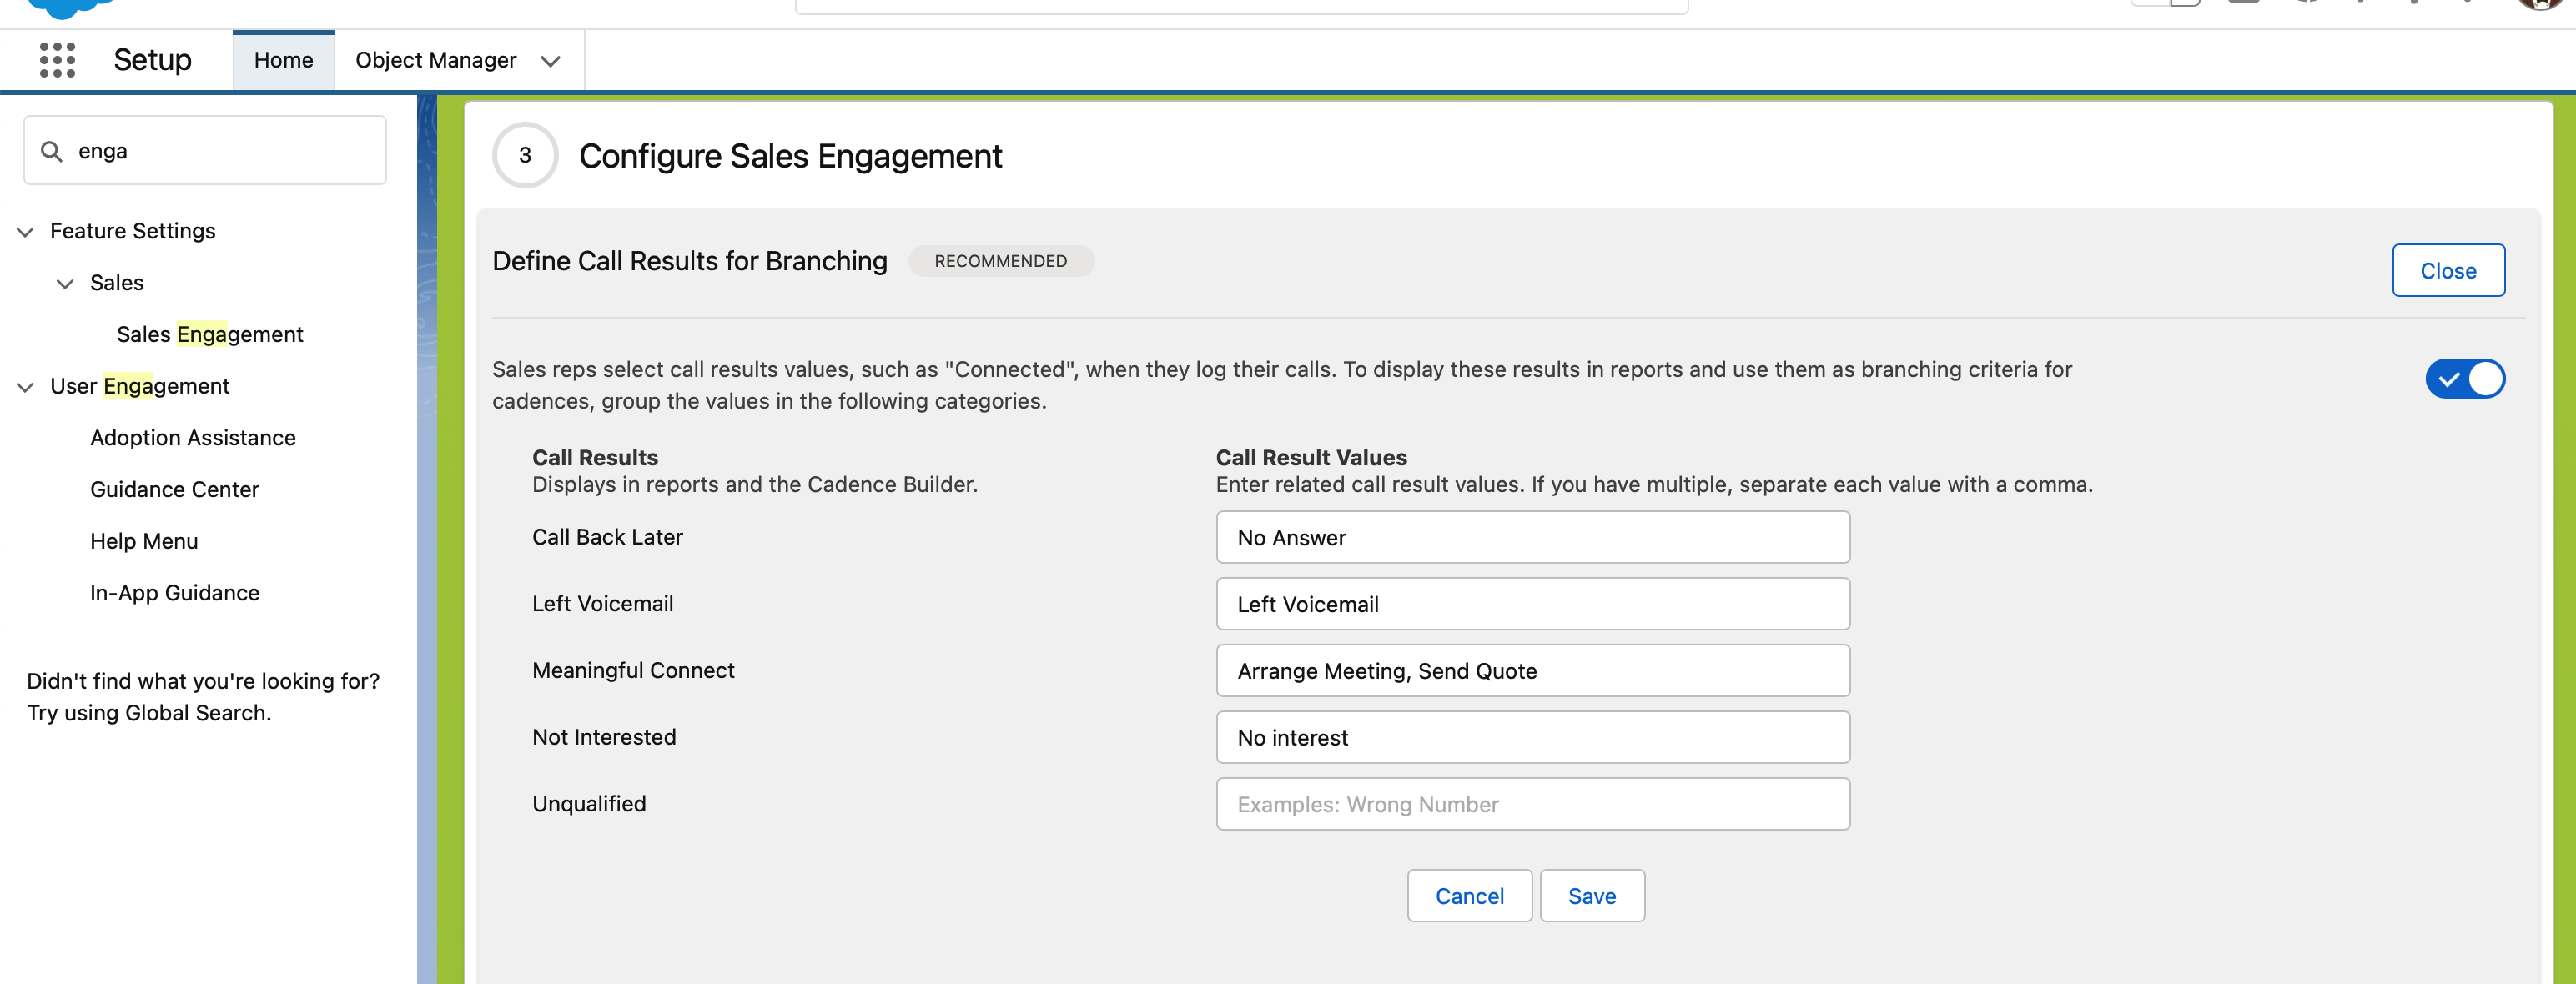Click the Close button
This screenshot has width=2576, height=984.
click(2447, 271)
